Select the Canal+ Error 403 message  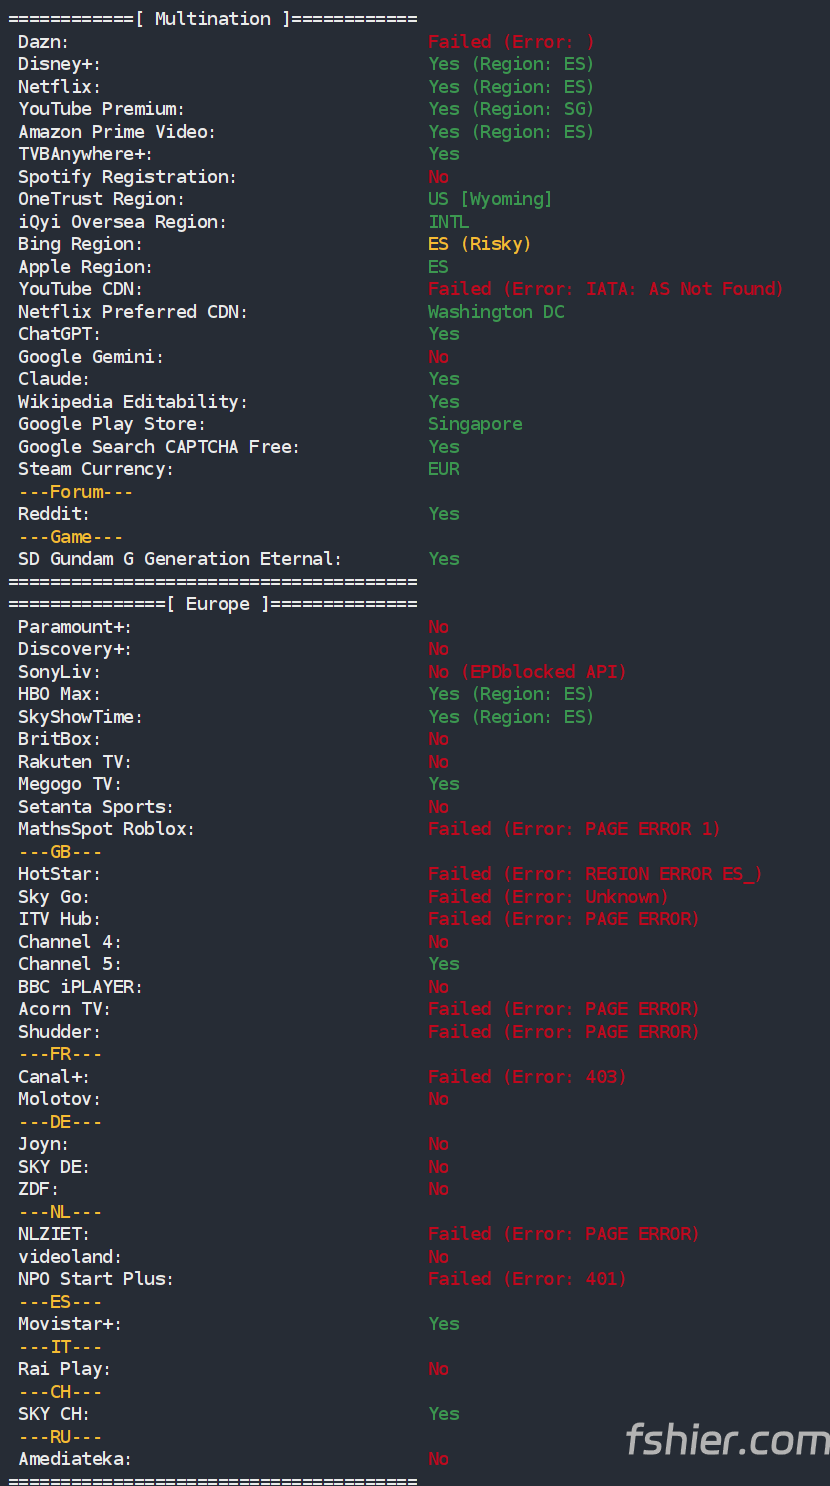(527, 1077)
